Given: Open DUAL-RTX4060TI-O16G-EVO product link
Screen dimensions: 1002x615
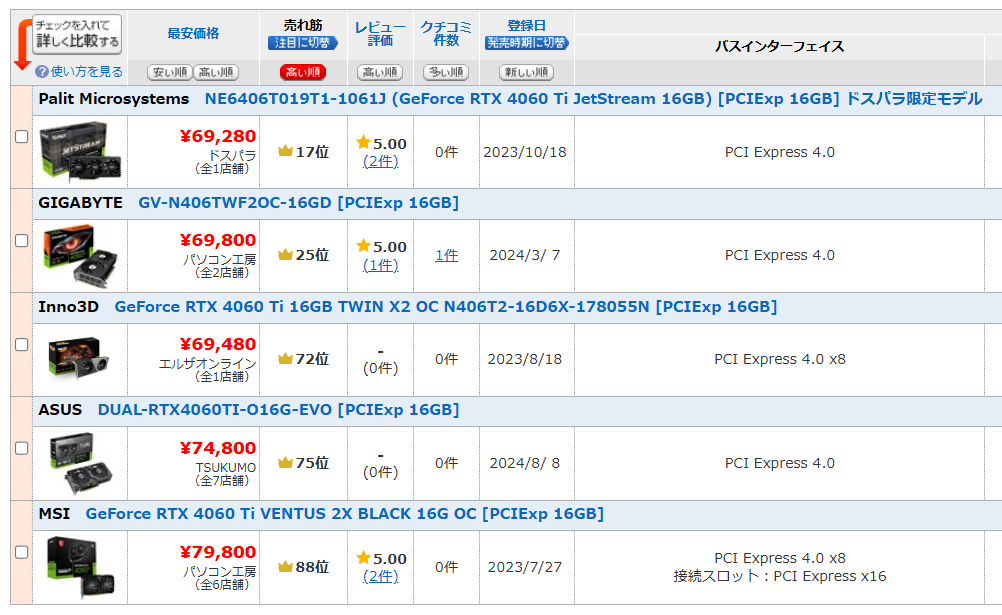Looking at the screenshot, I should tap(278, 410).
